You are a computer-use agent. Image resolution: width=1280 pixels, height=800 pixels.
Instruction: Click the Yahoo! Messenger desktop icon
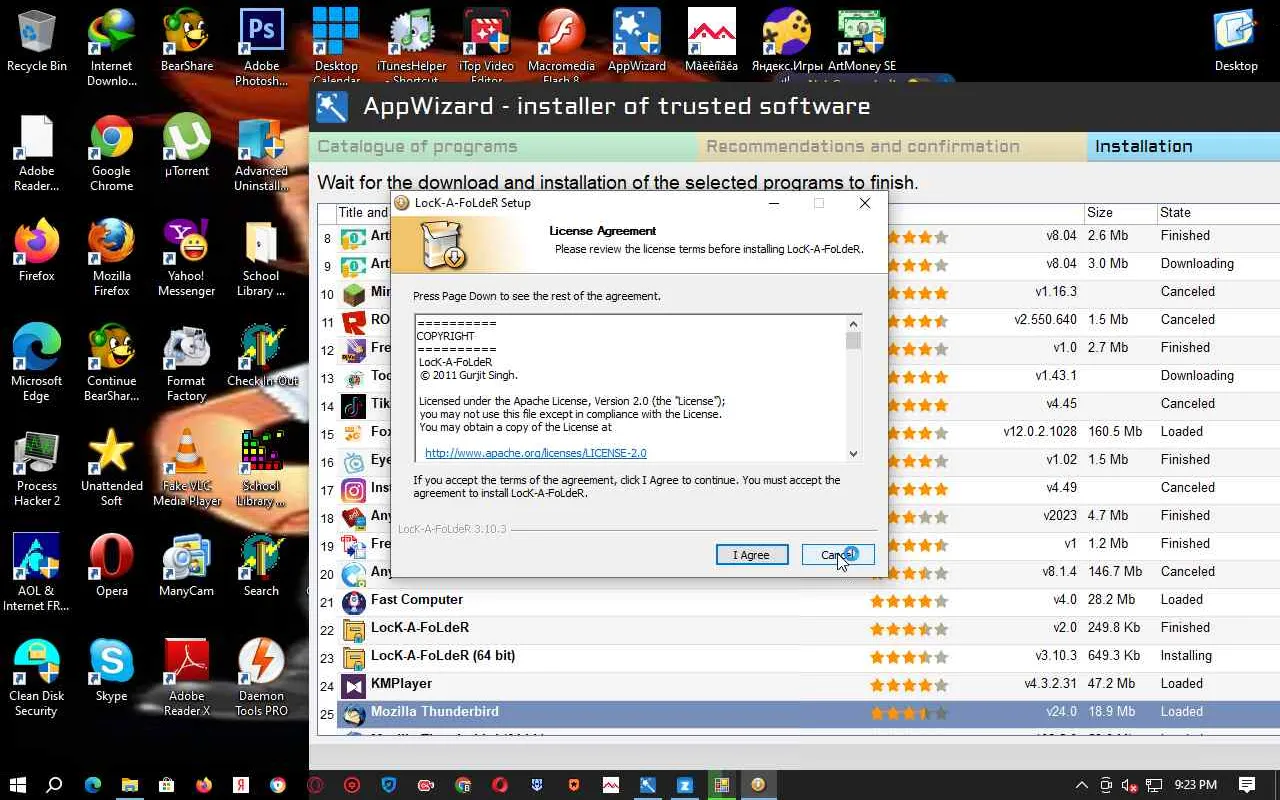(187, 258)
